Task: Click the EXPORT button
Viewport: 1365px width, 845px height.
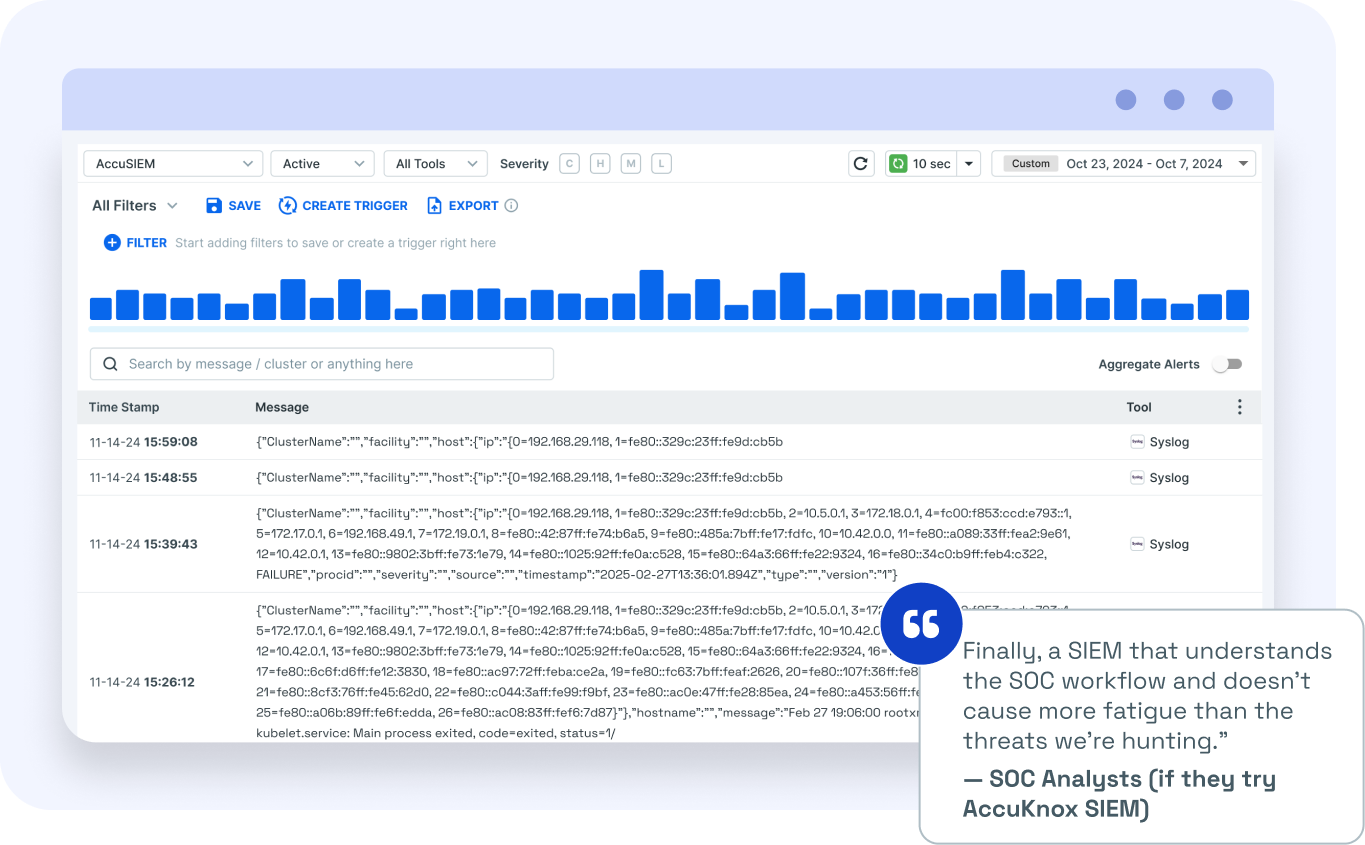Action: (x=462, y=206)
